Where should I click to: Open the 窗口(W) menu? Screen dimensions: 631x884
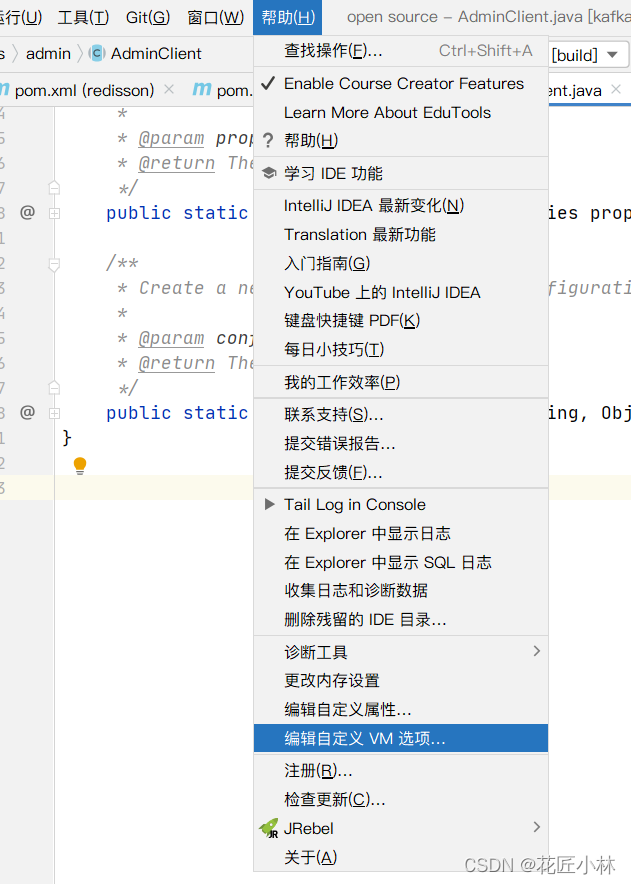(215, 17)
